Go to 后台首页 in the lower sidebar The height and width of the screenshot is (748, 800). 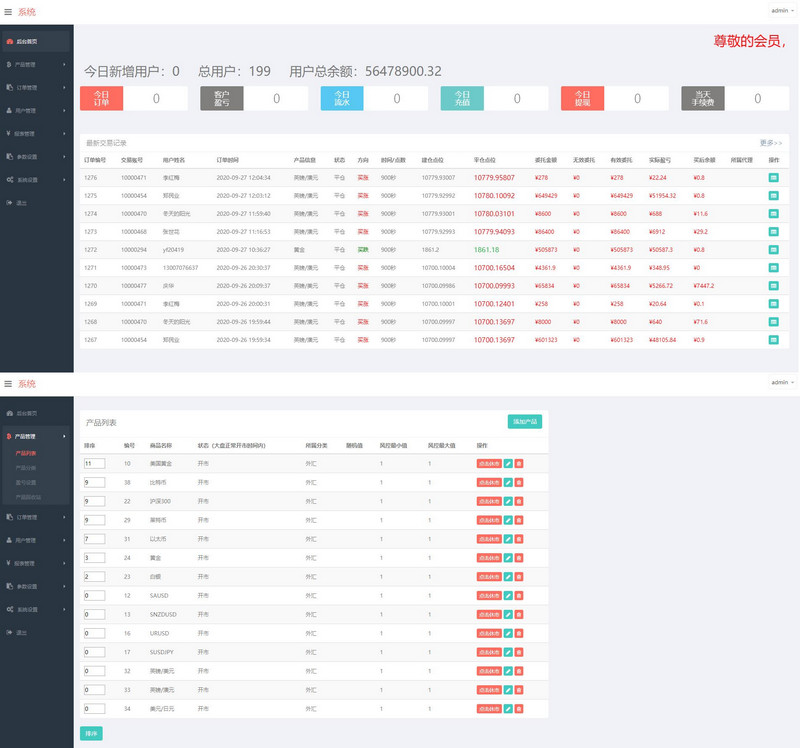[x=36, y=413]
